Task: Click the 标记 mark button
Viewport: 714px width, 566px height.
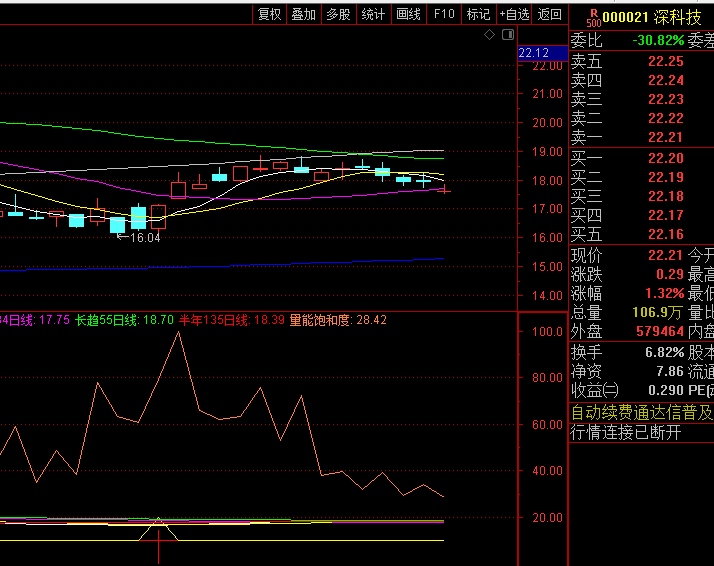Action: click(478, 14)
